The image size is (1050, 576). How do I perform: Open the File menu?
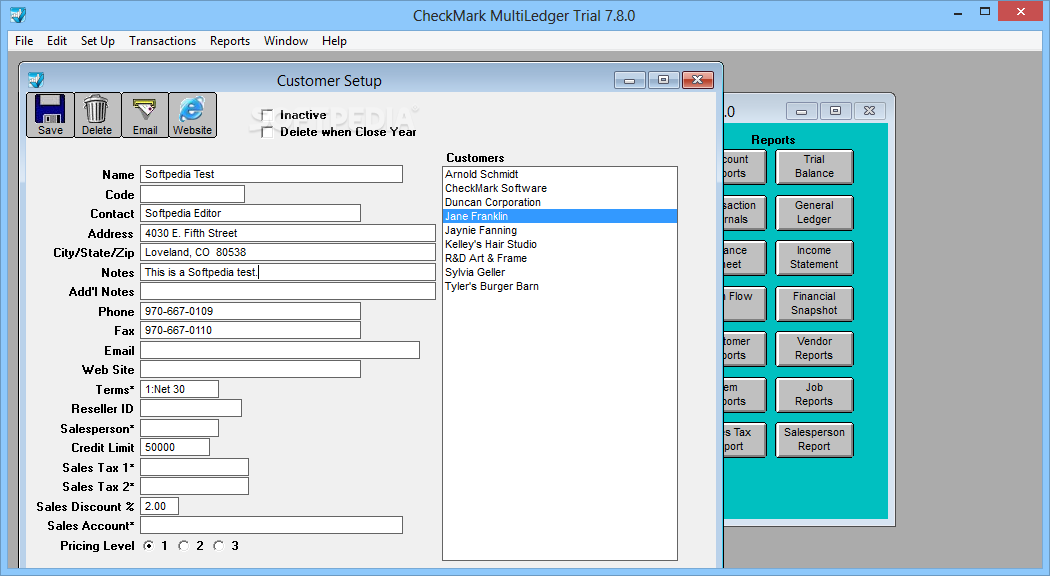[x=24, y=41]
